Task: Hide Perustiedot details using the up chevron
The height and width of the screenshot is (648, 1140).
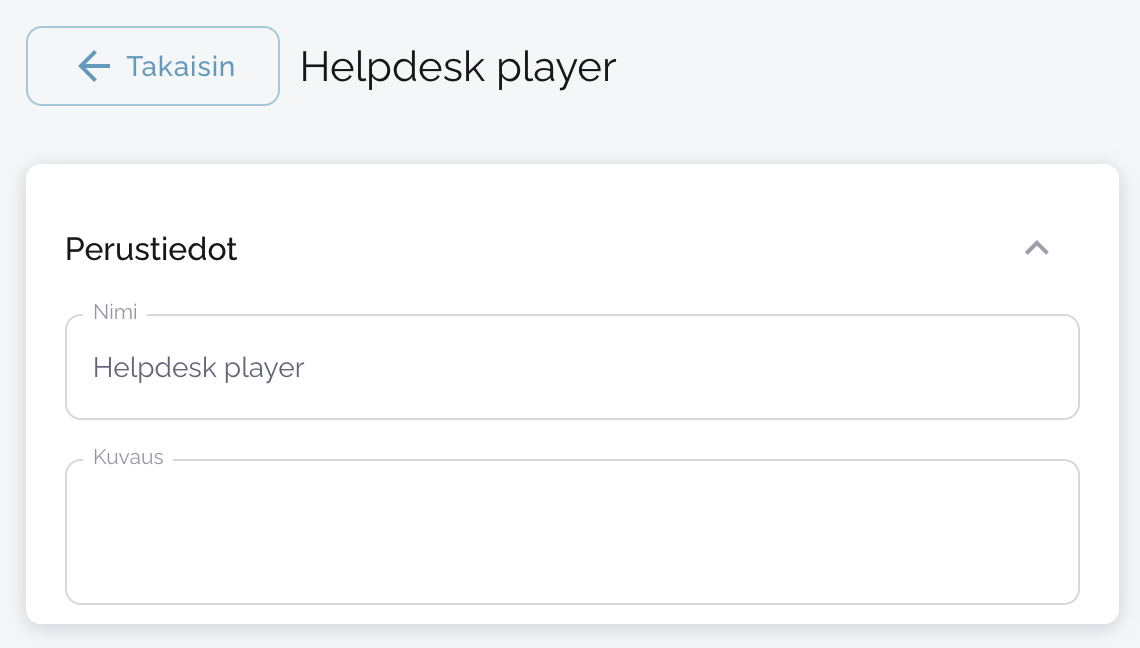Action: point(1037,248)
